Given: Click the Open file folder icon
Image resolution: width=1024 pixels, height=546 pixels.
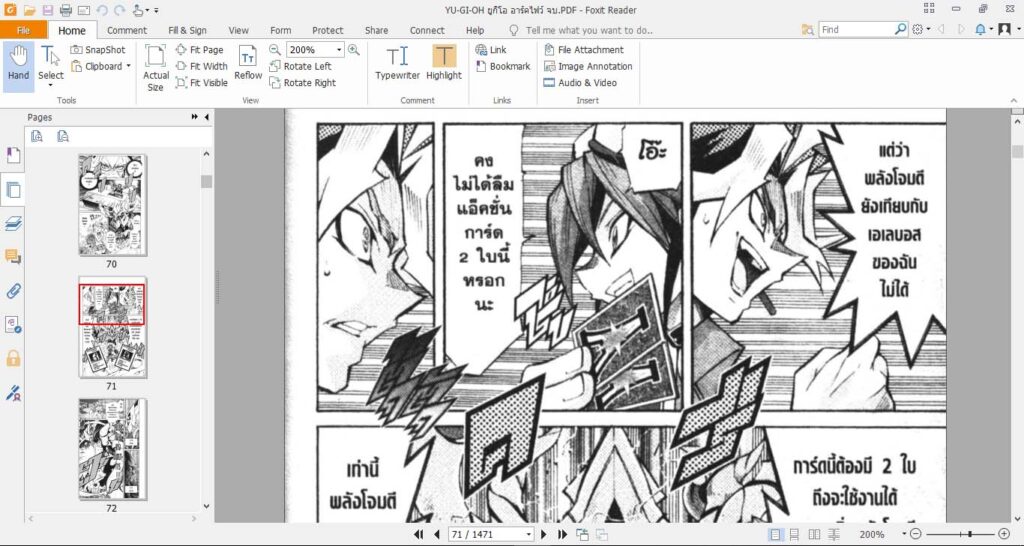Looking at the screenshot, I should tap(29, 10).
